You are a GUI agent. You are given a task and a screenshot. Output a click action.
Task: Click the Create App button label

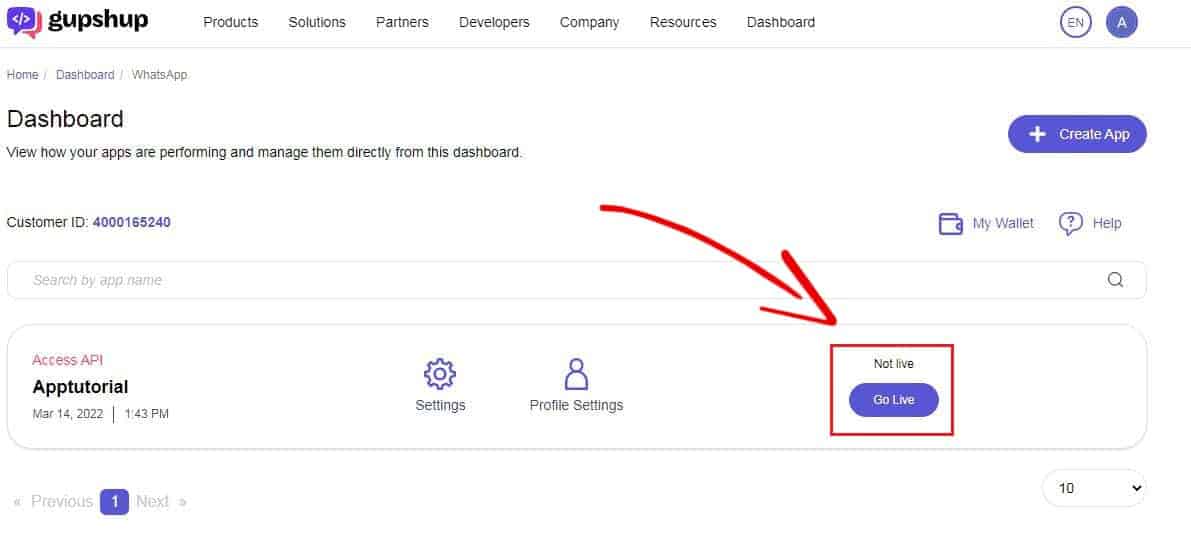coord(1095,134)
